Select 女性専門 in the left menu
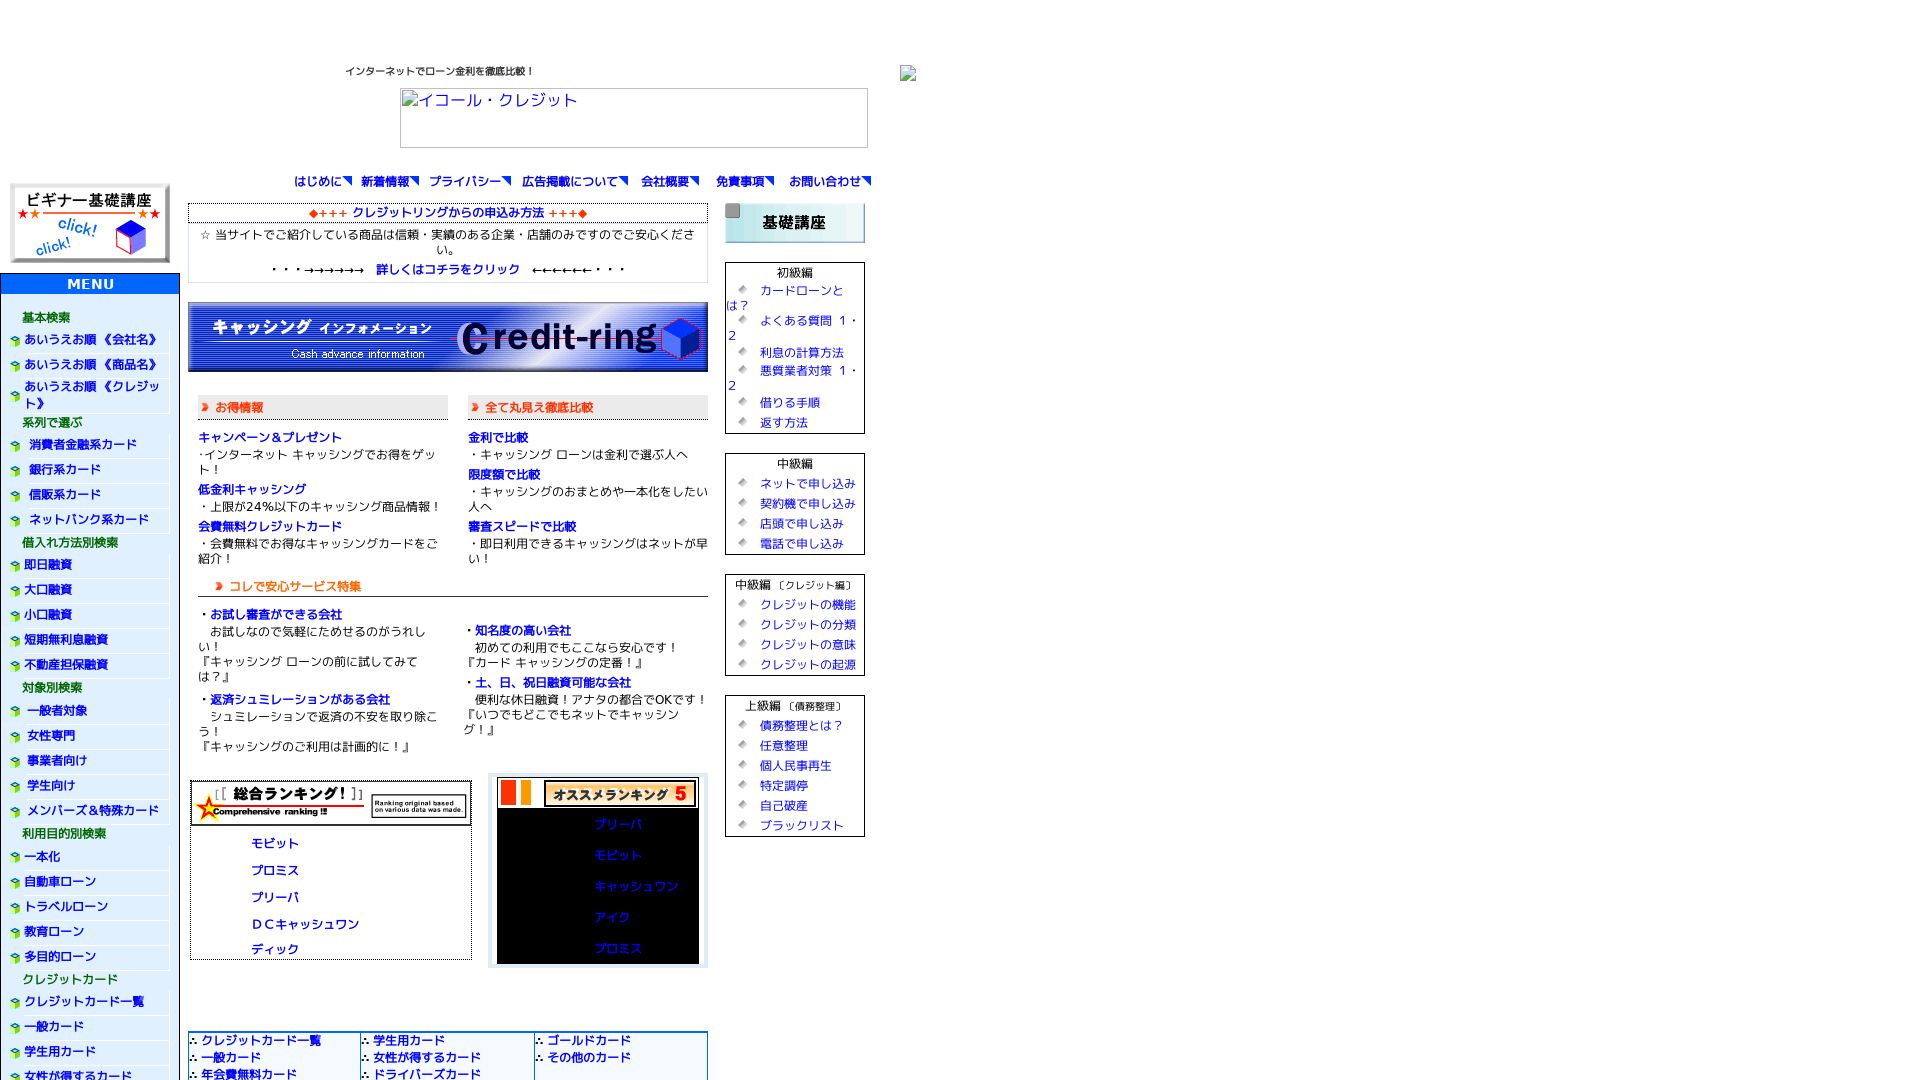 pos(50,736)
